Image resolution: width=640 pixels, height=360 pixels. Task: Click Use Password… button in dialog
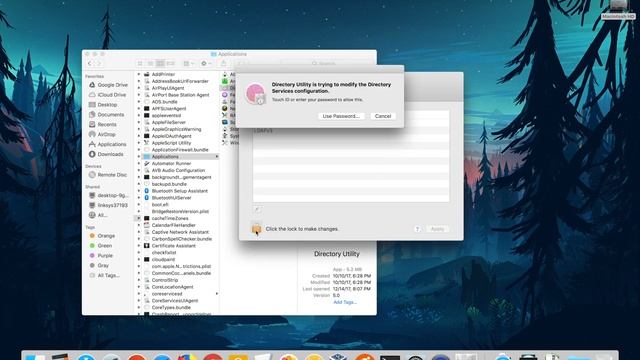[x=341, y=116]
